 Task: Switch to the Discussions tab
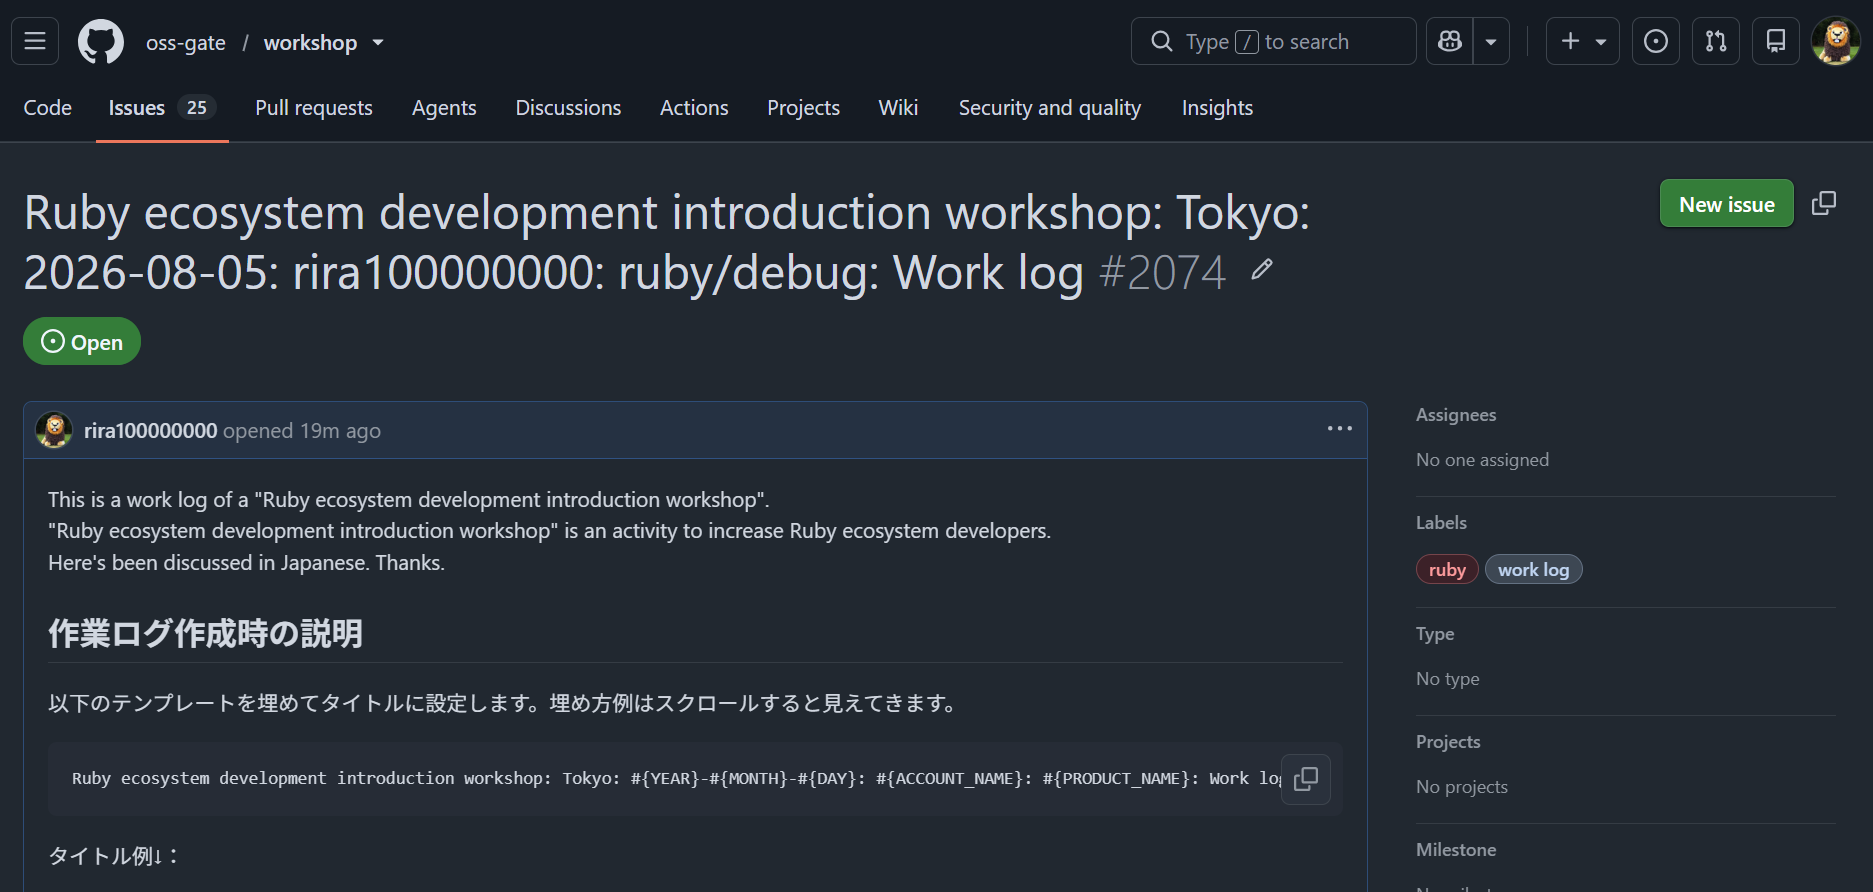568,108
